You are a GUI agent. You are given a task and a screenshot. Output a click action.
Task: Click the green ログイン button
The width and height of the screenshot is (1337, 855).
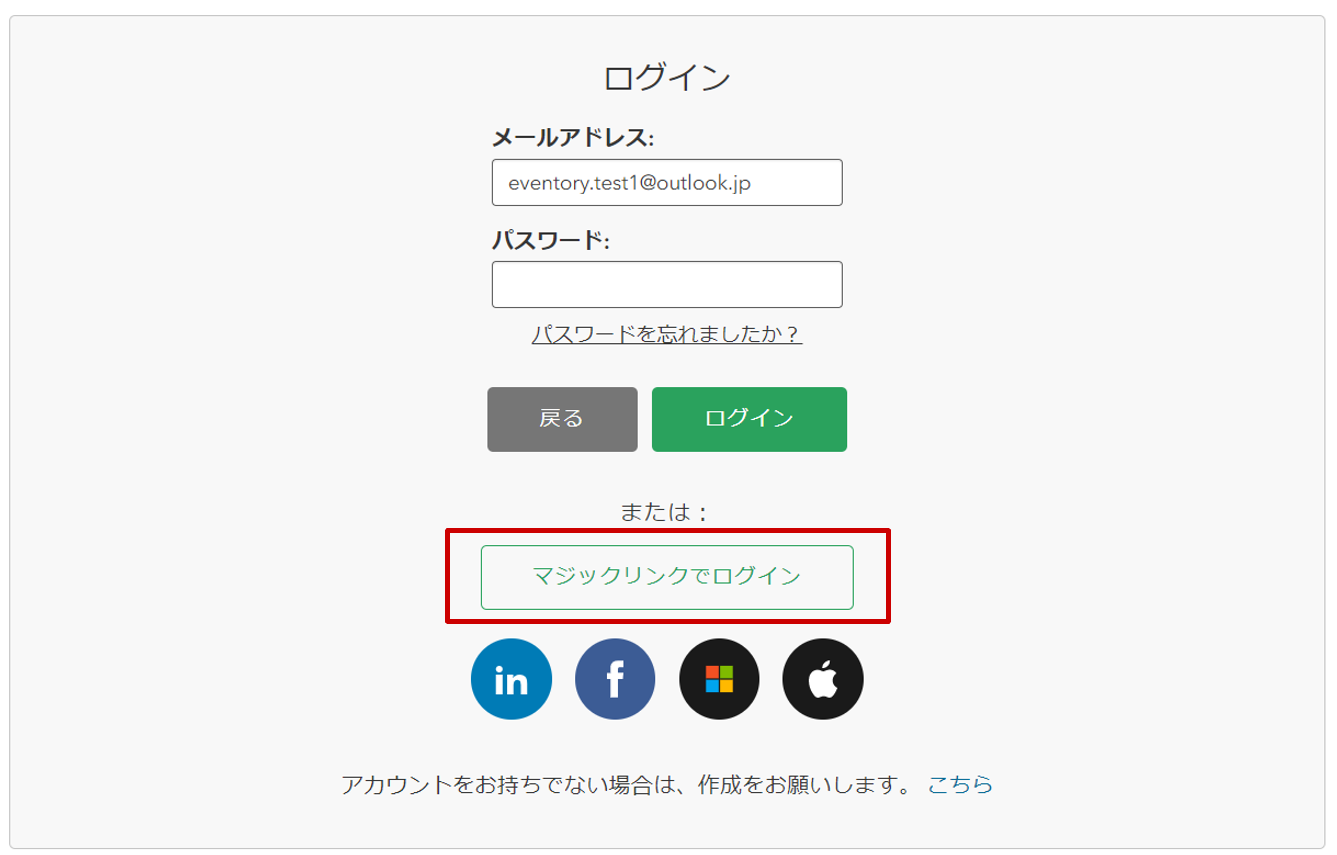[x=749, y=419]
